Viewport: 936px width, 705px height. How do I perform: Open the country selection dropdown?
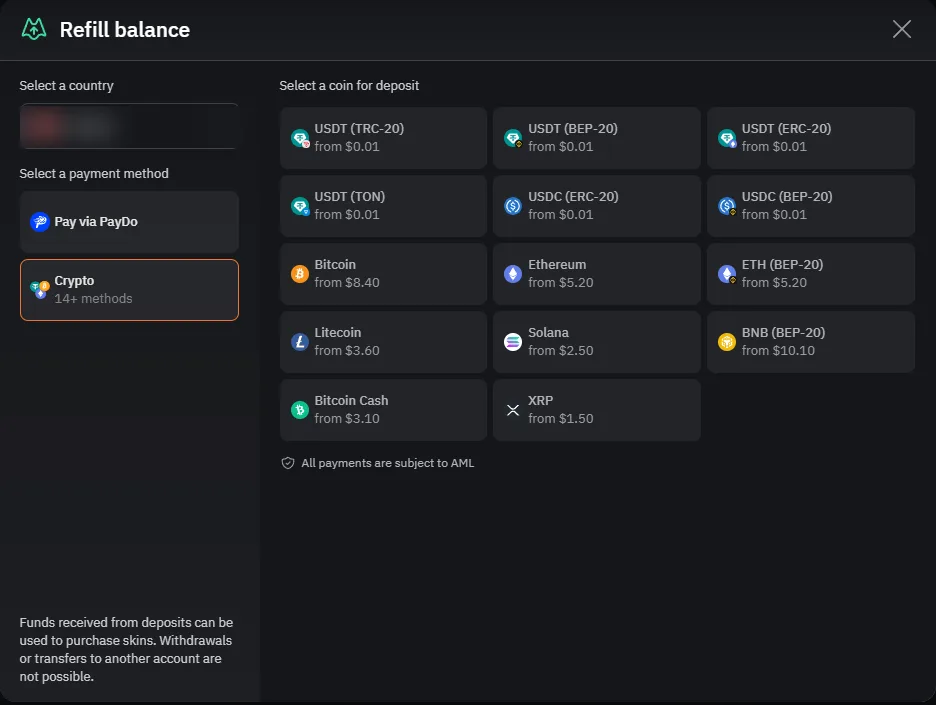129,126
